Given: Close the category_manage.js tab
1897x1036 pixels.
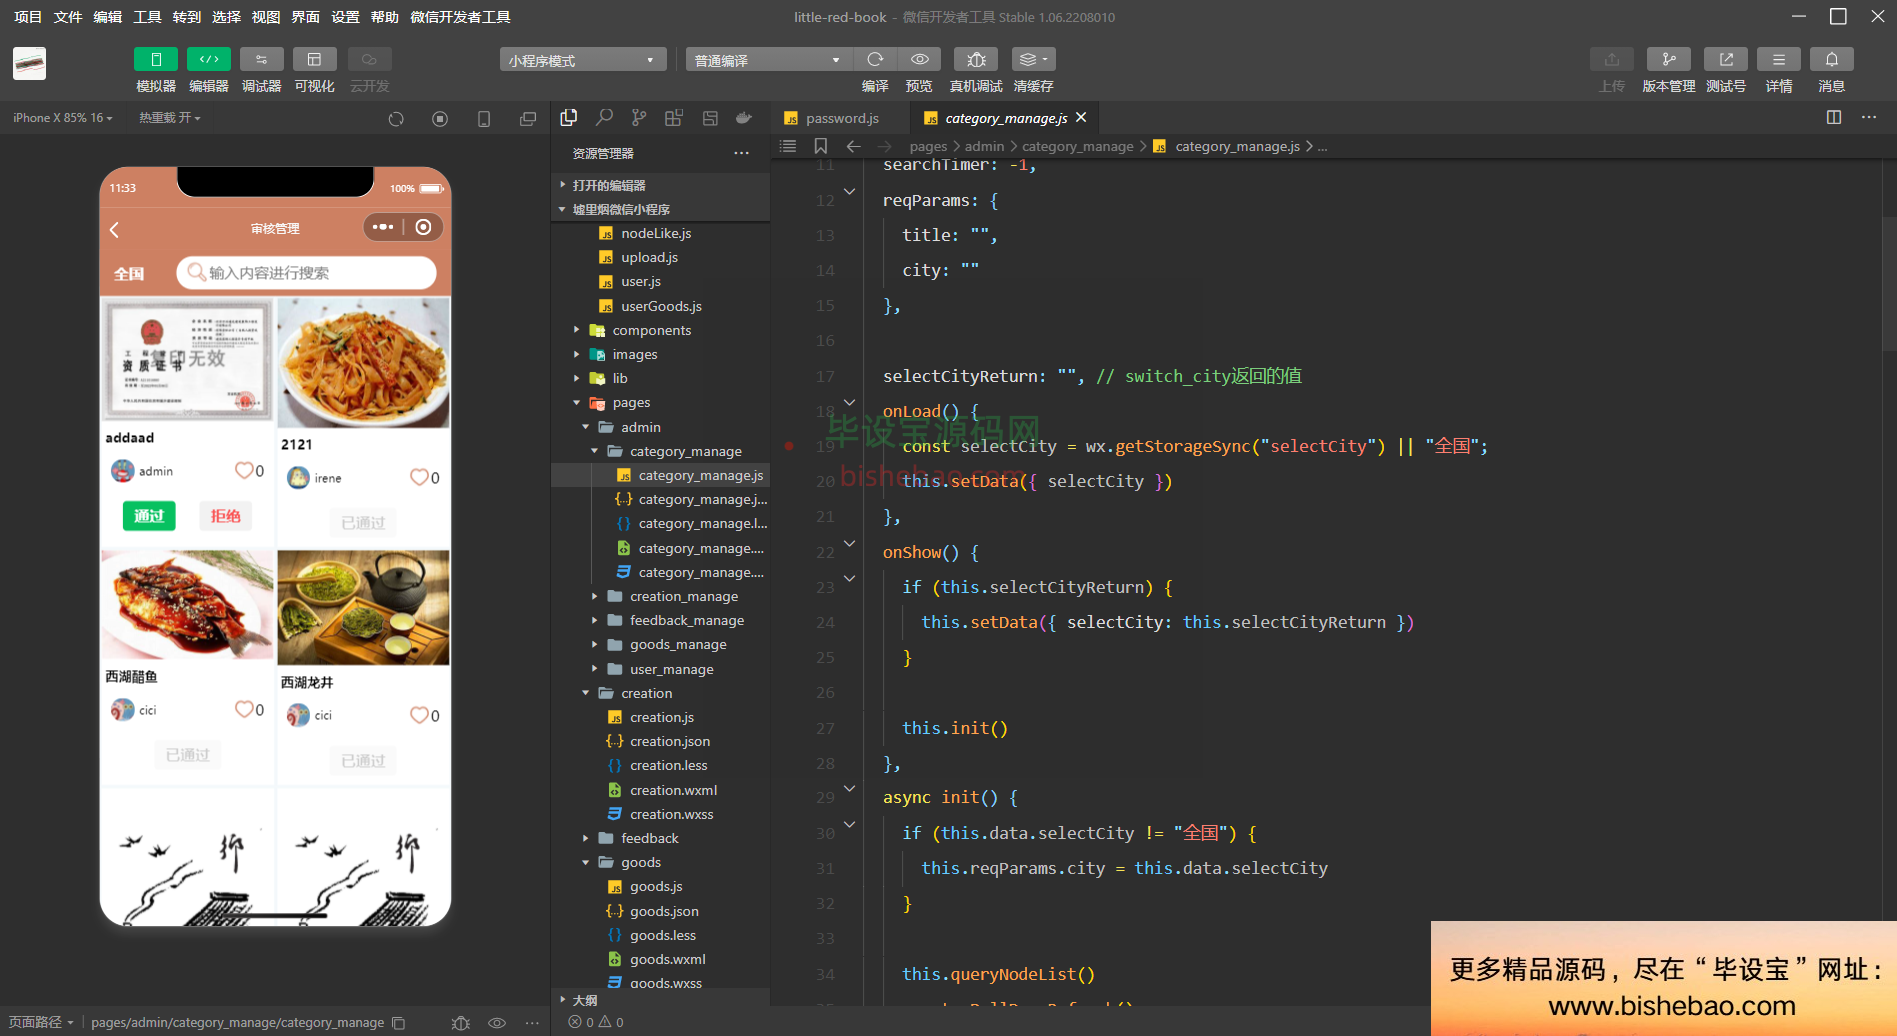Looking at the screenshot, I should pyautogui.click(x=1081, y=117).
